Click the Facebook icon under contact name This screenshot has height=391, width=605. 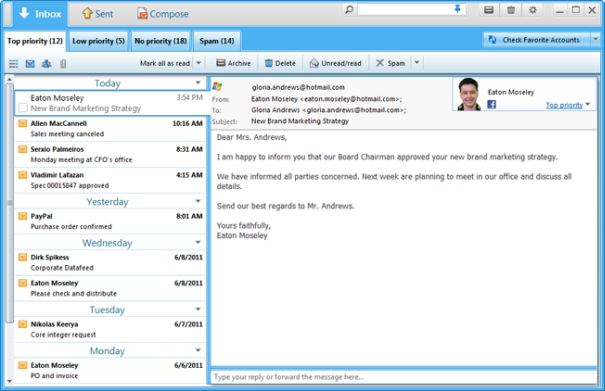click(492, 104)
